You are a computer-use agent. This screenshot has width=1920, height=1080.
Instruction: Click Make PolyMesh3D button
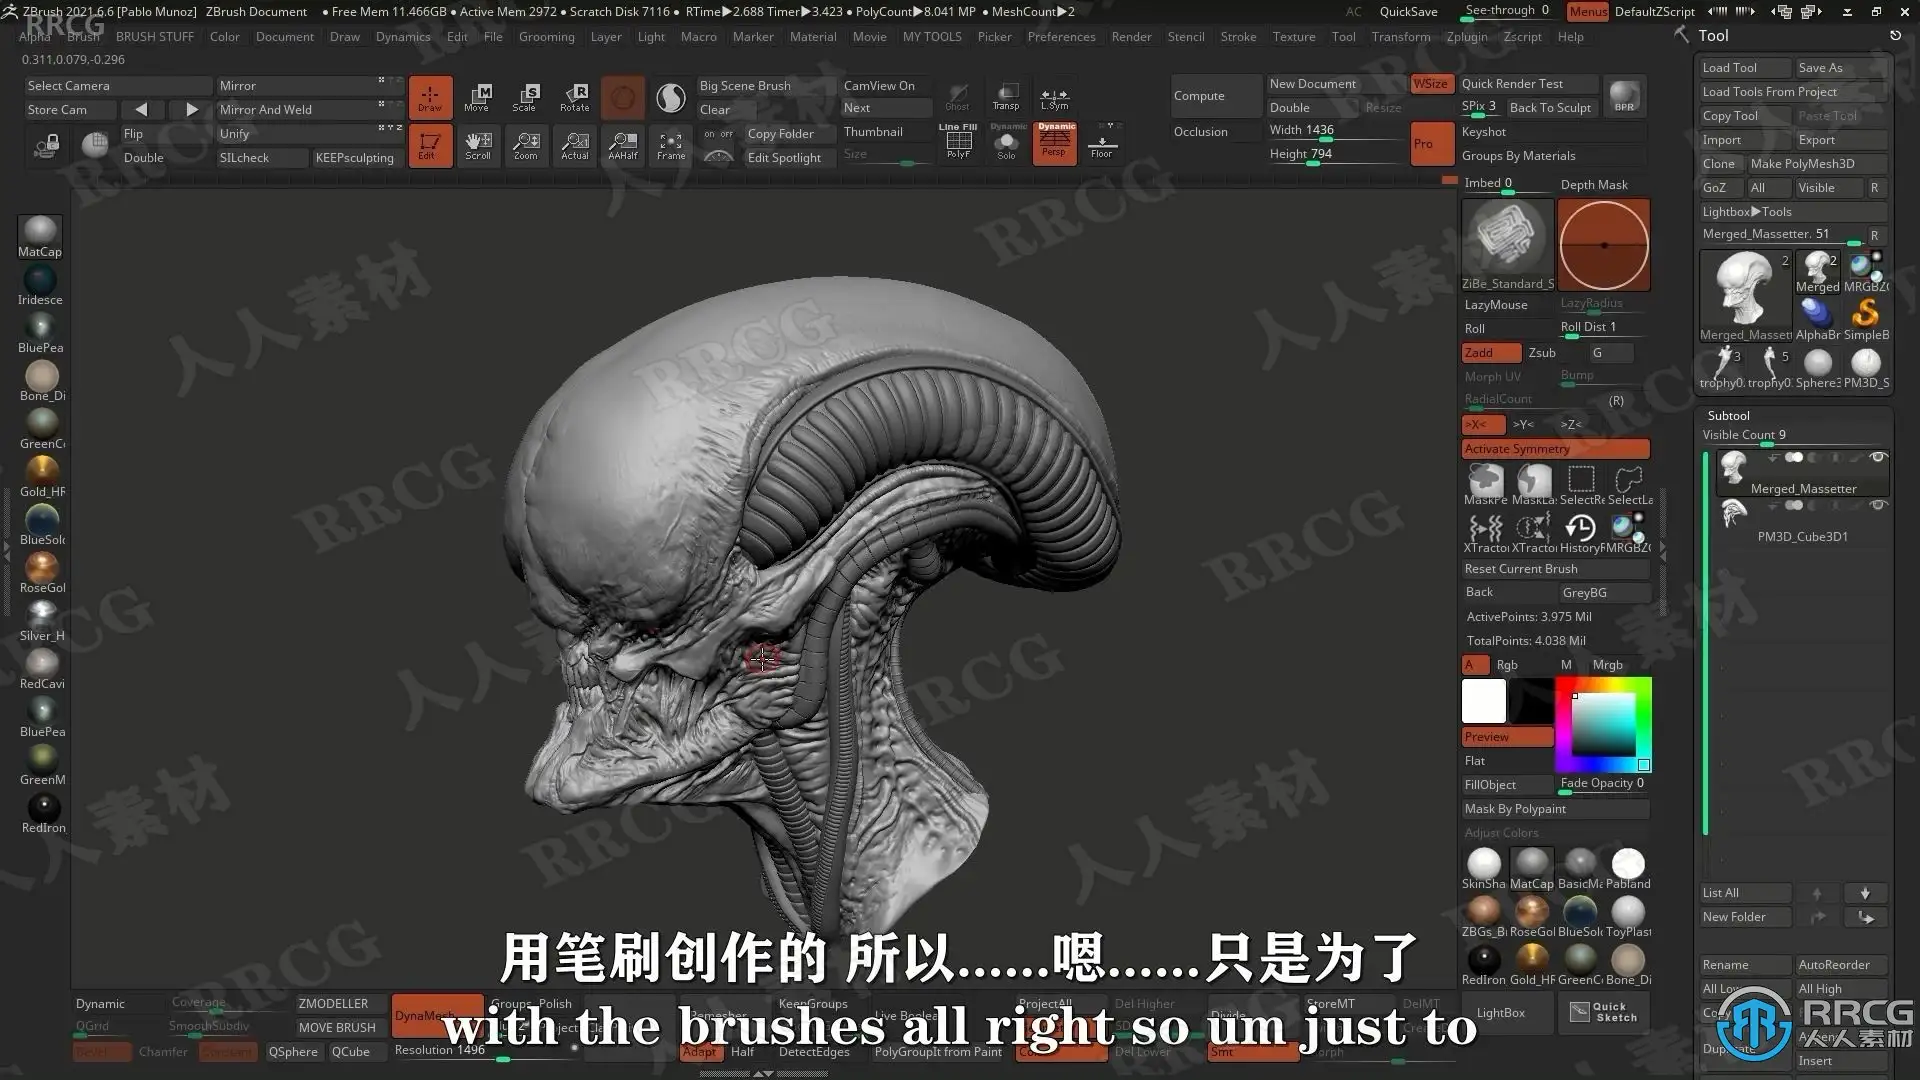(x=1816, y=164)
